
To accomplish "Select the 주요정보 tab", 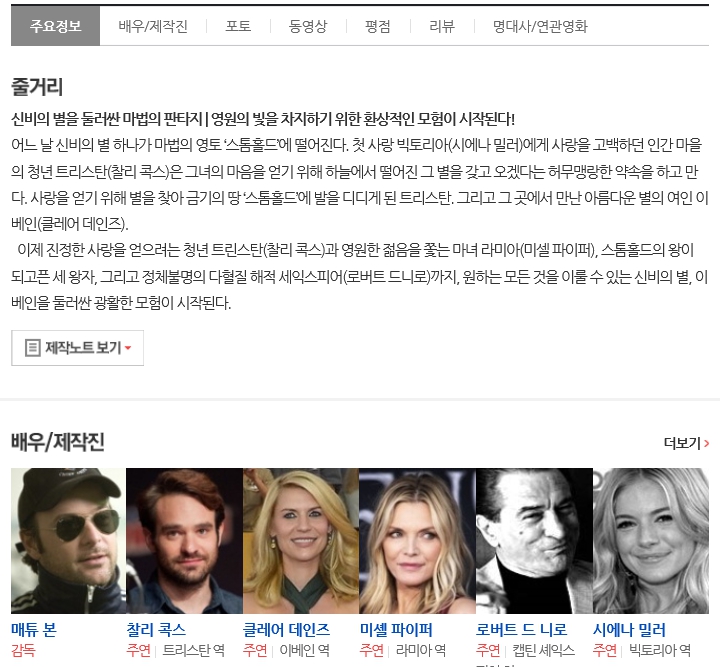I will tap(55, 26).
